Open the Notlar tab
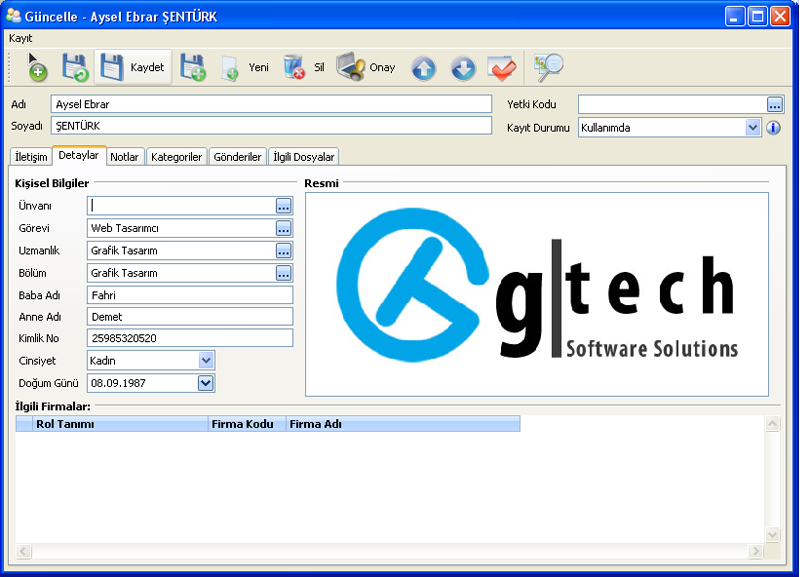 tap(124, 157)
